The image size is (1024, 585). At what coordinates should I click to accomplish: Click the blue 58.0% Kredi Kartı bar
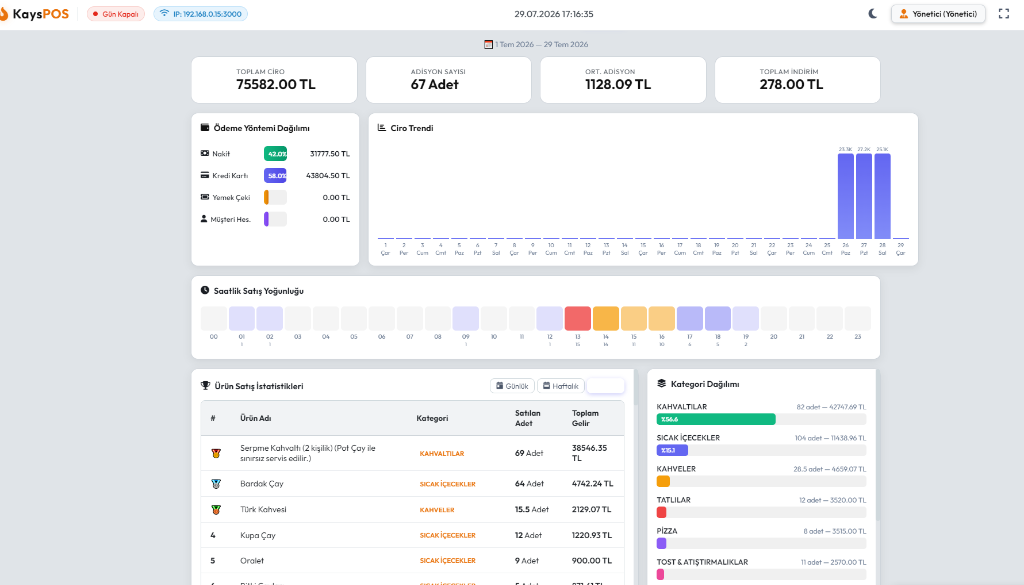[x=276, y=175]
